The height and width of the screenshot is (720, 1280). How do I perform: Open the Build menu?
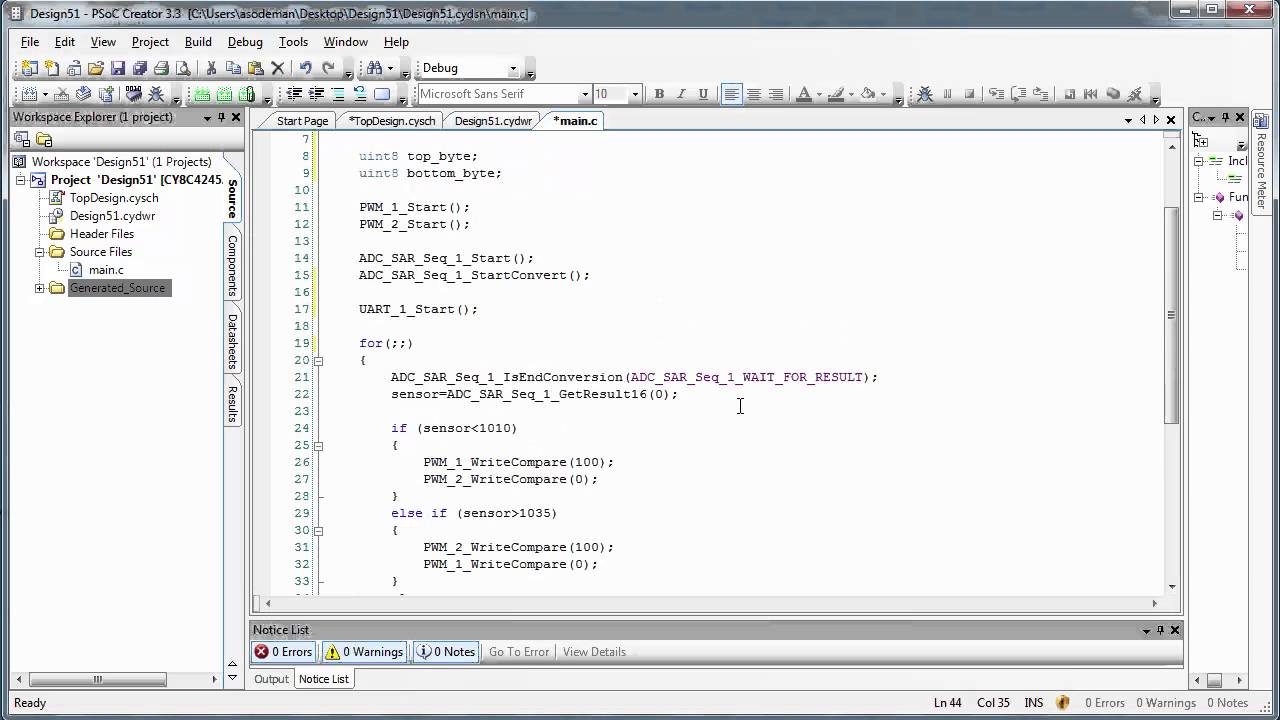pos(198,42)
